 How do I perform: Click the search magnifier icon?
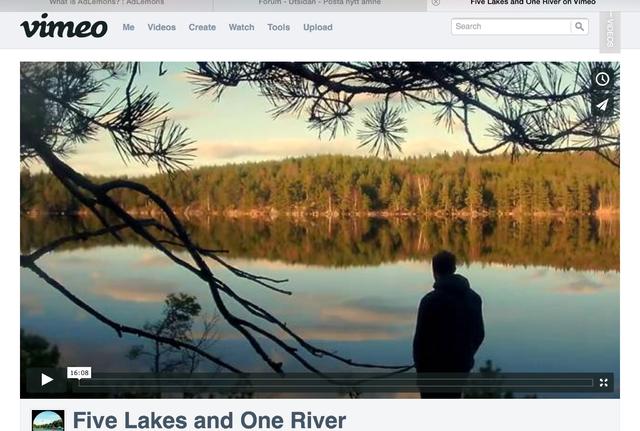(579, 27)
